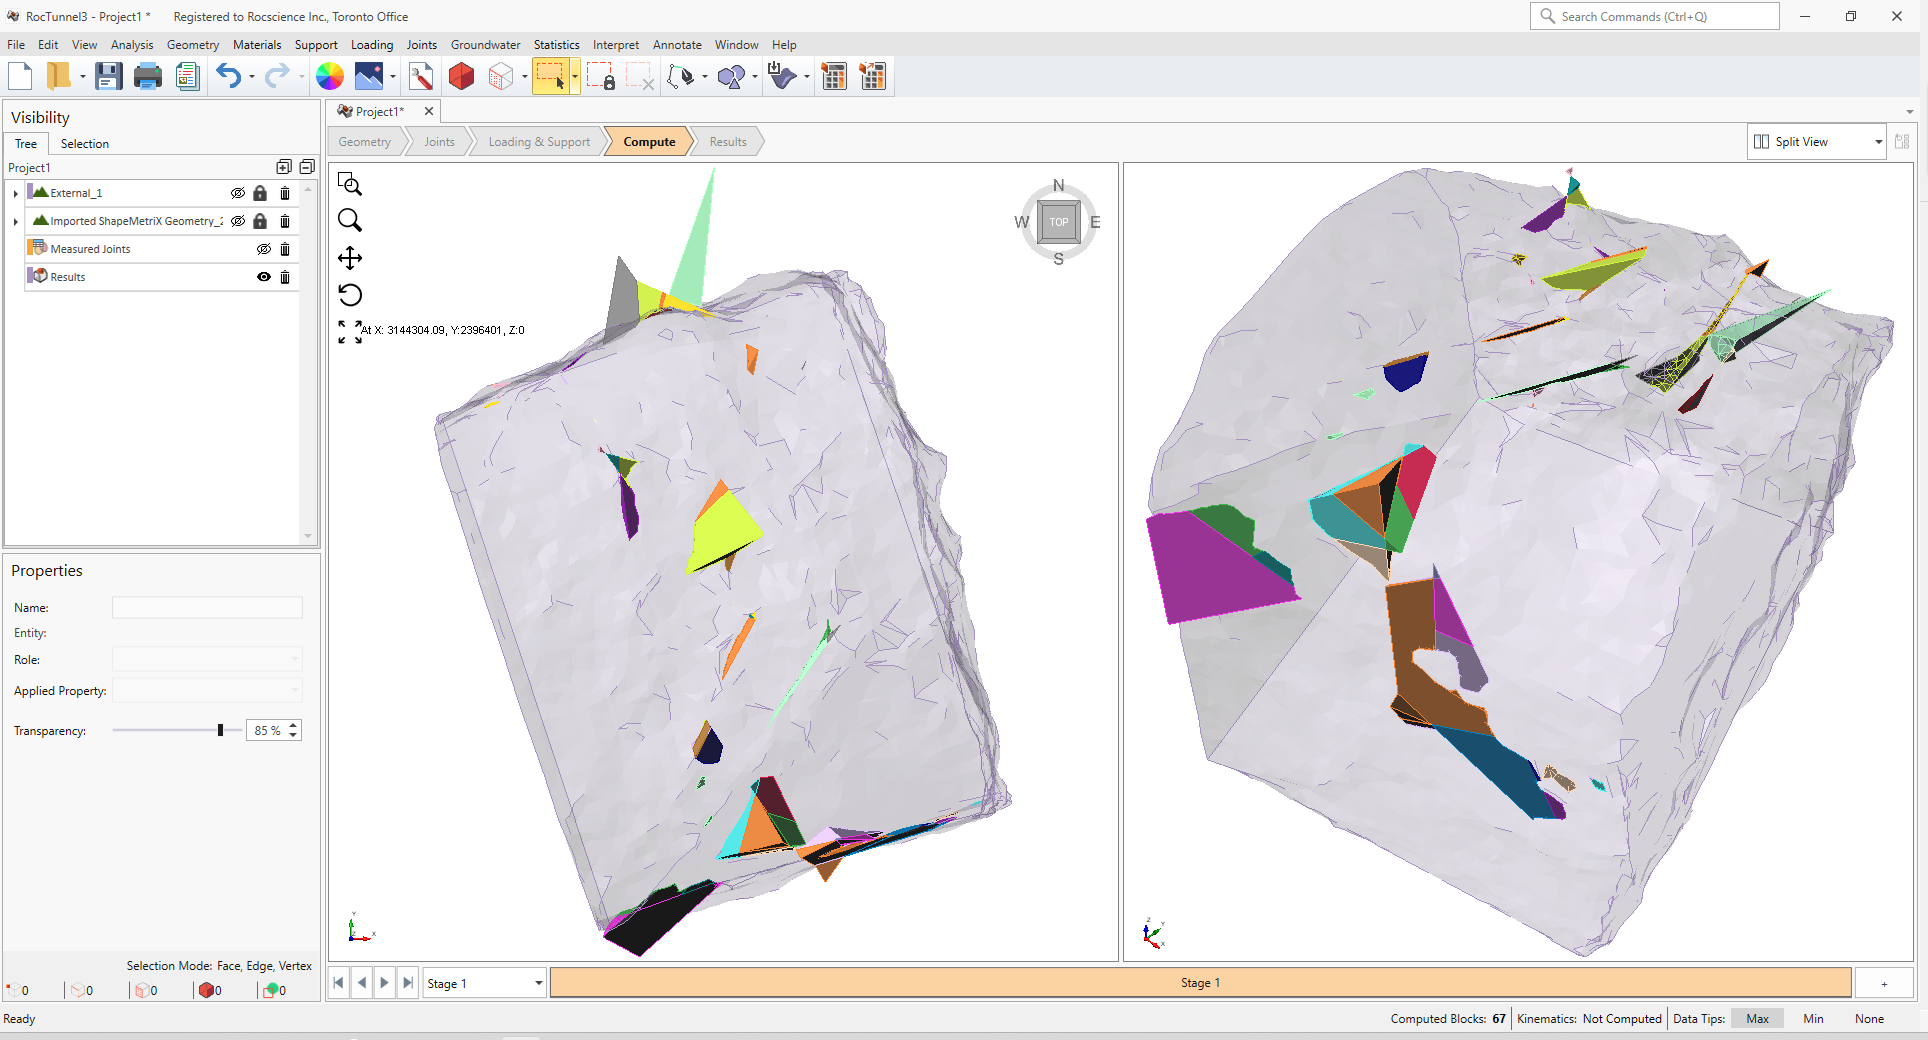The height and width of the screenshot is (1040, 1928).
Task: Select the Zoom magnifier tool in viewport
Action: [x=350, y=220]
